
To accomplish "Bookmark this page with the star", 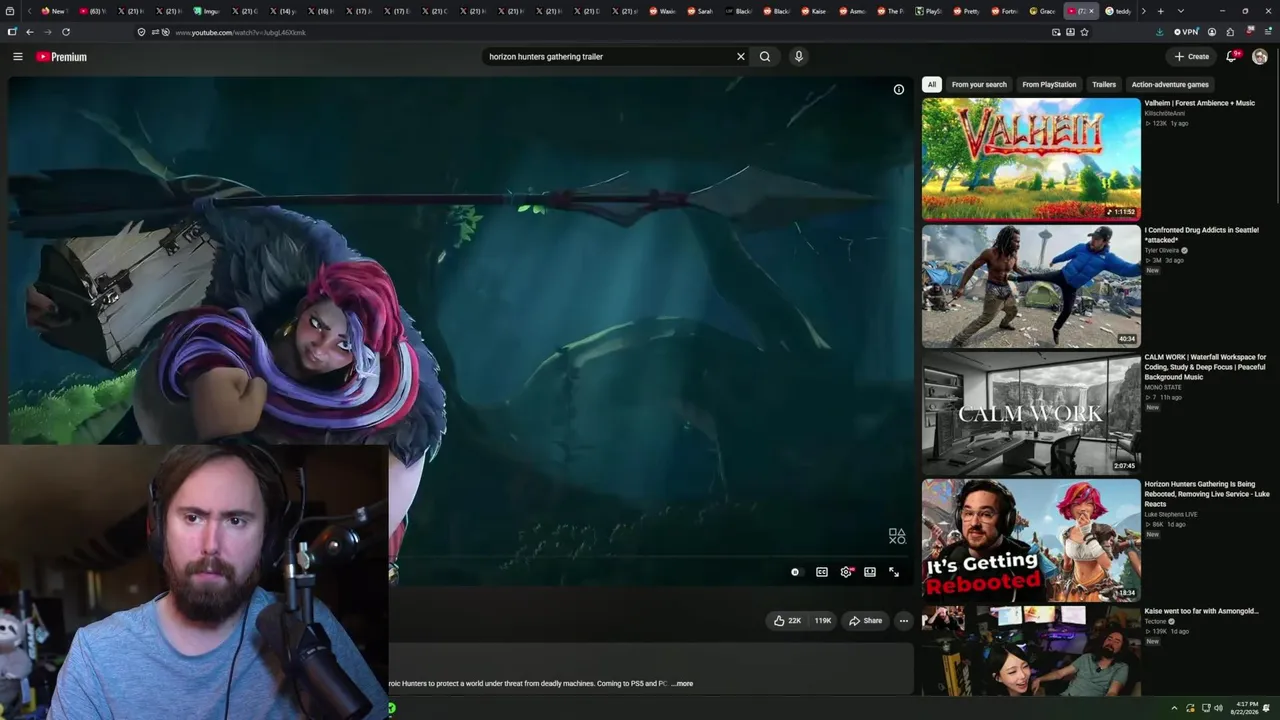I will click(x=1084, y=32).
